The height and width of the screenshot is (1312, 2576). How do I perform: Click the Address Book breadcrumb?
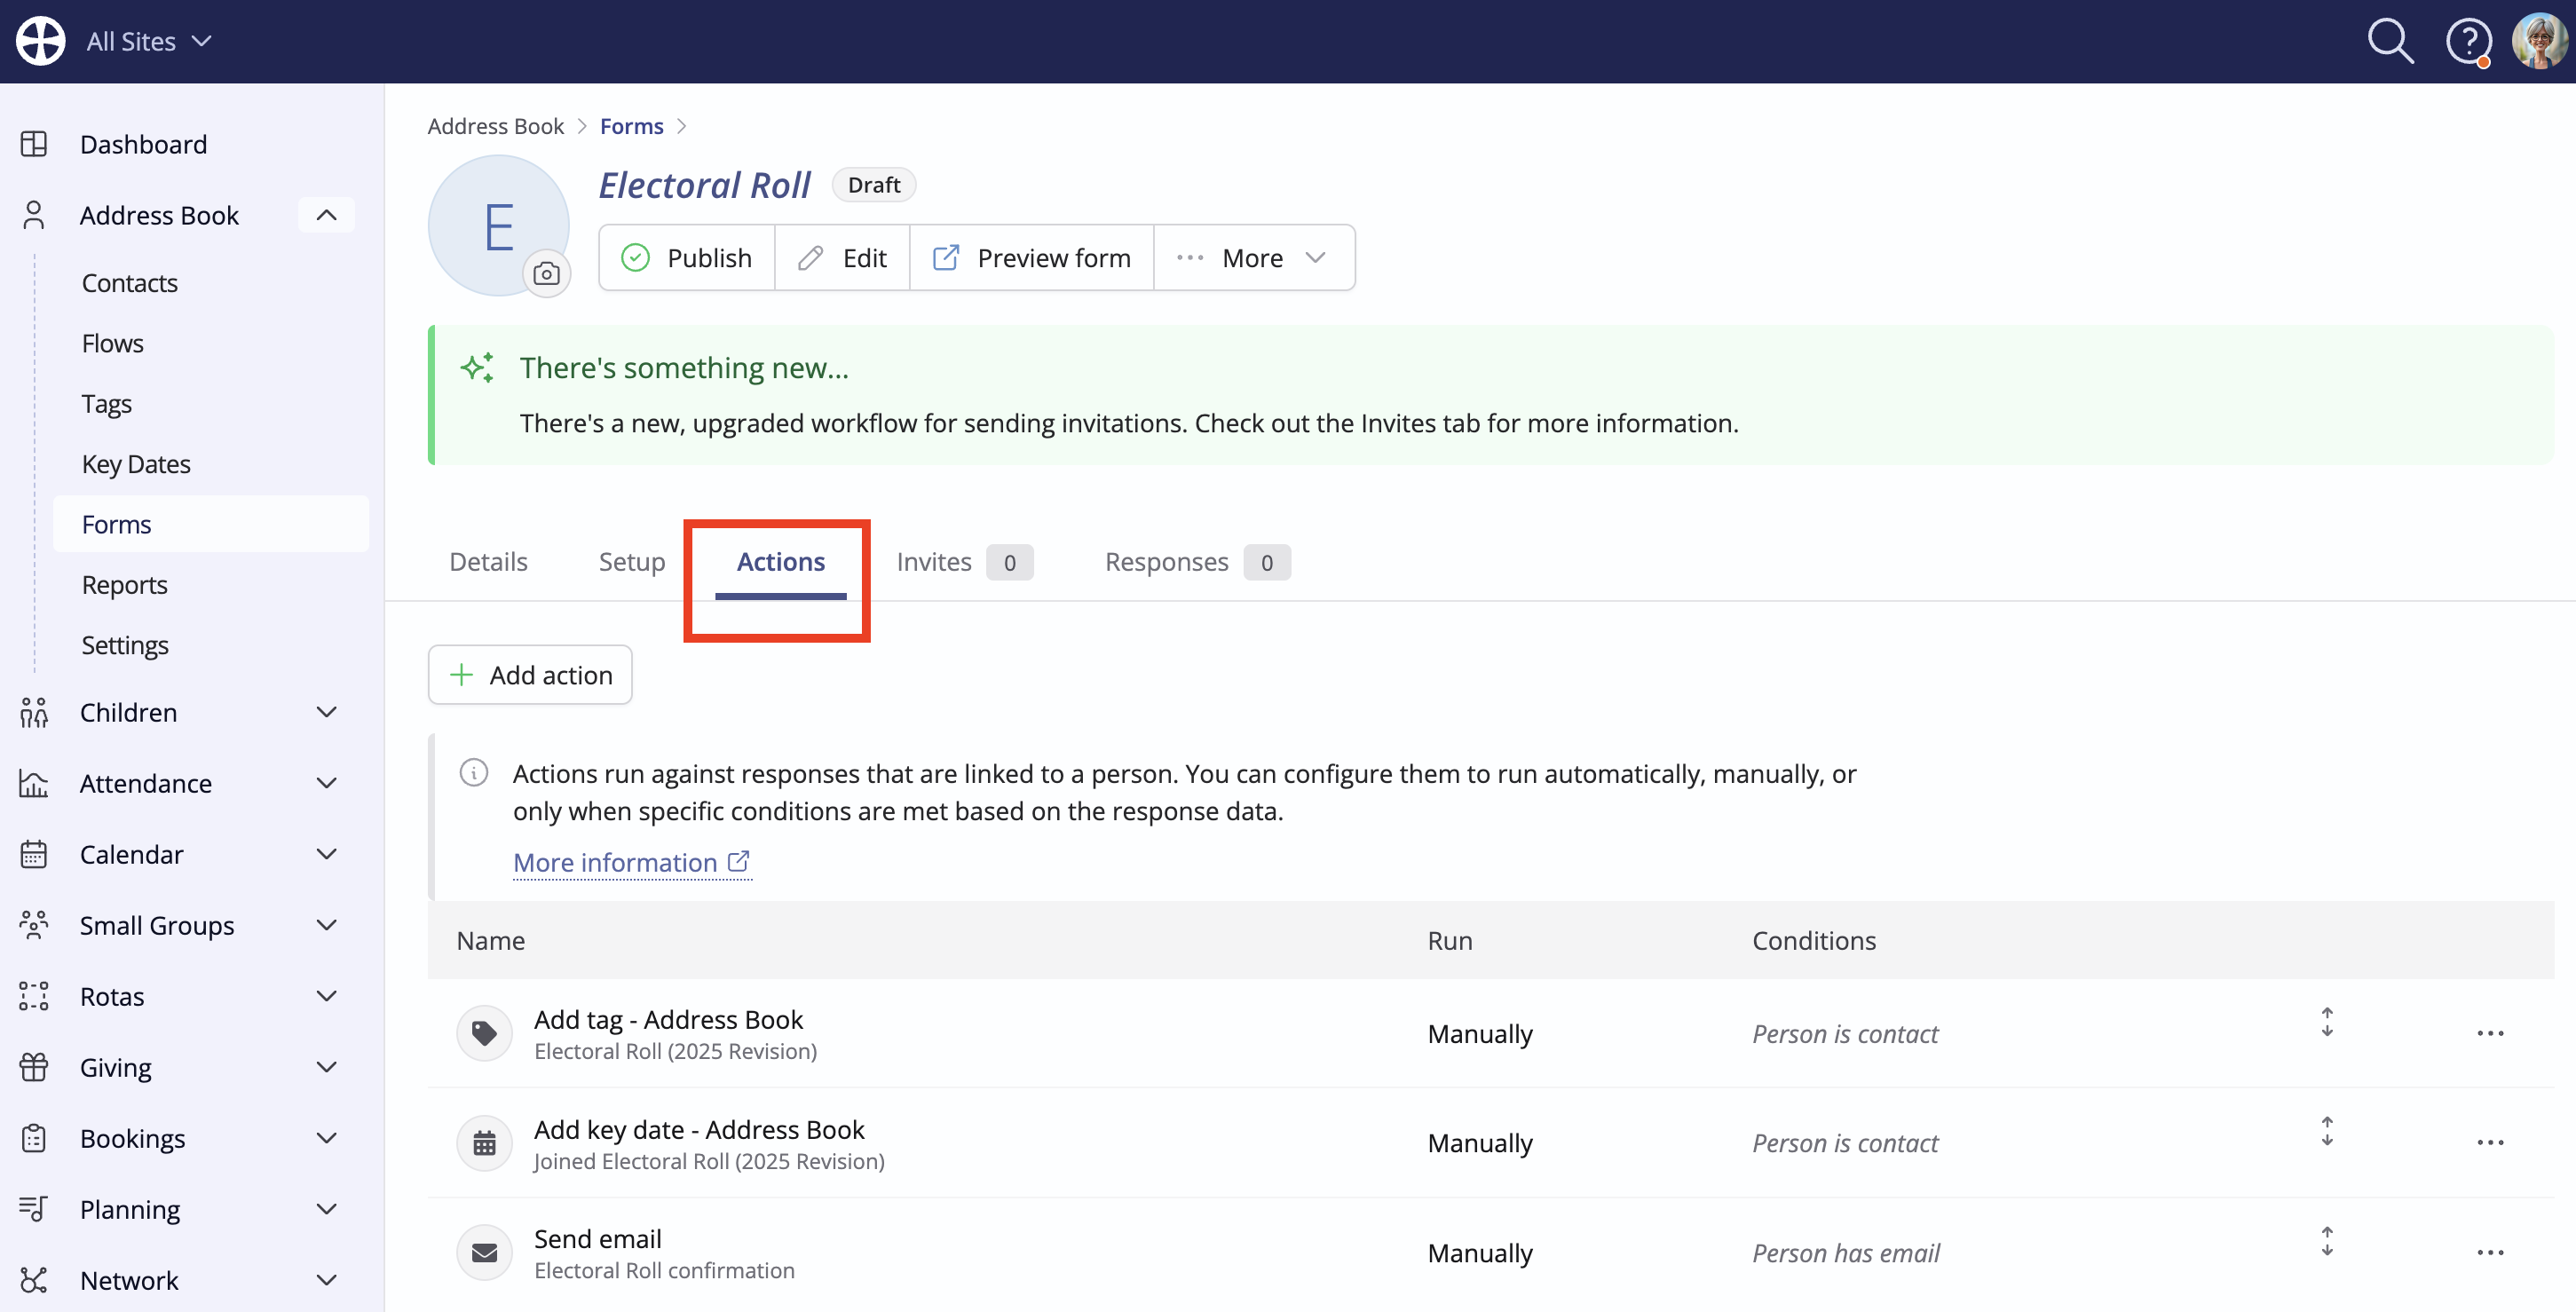[x=496, y=126]
